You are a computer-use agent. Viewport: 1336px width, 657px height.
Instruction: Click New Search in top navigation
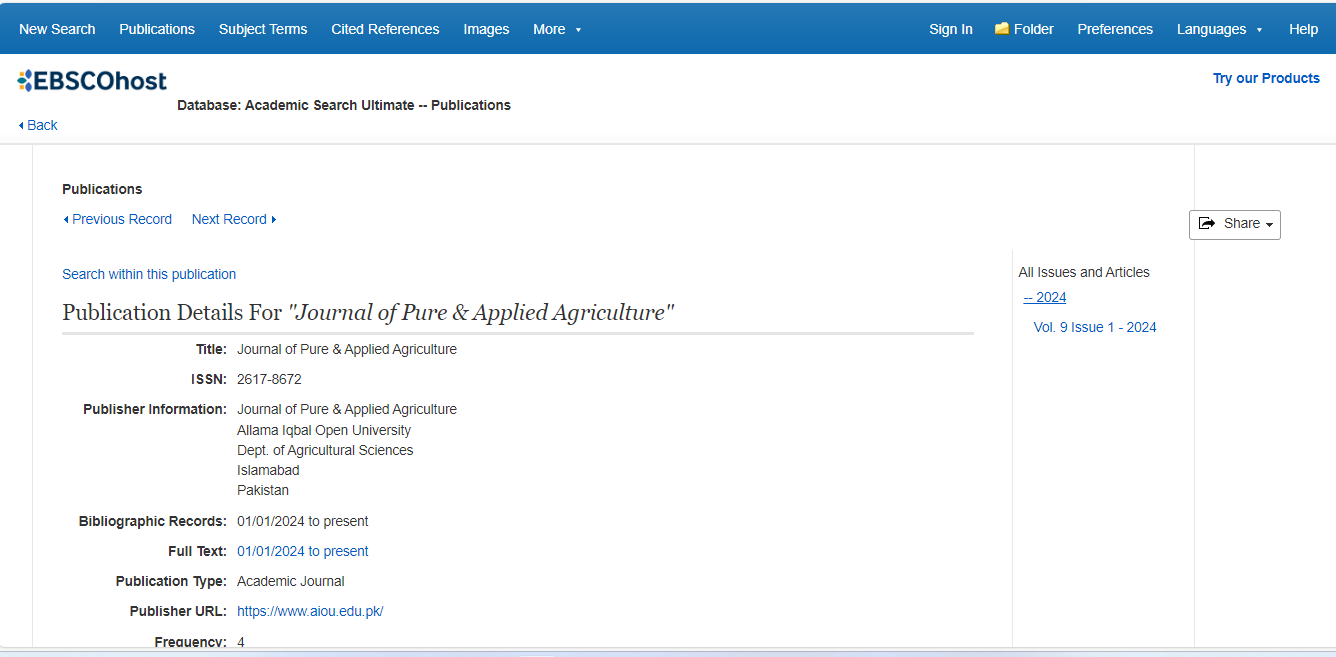pos(57,29)
